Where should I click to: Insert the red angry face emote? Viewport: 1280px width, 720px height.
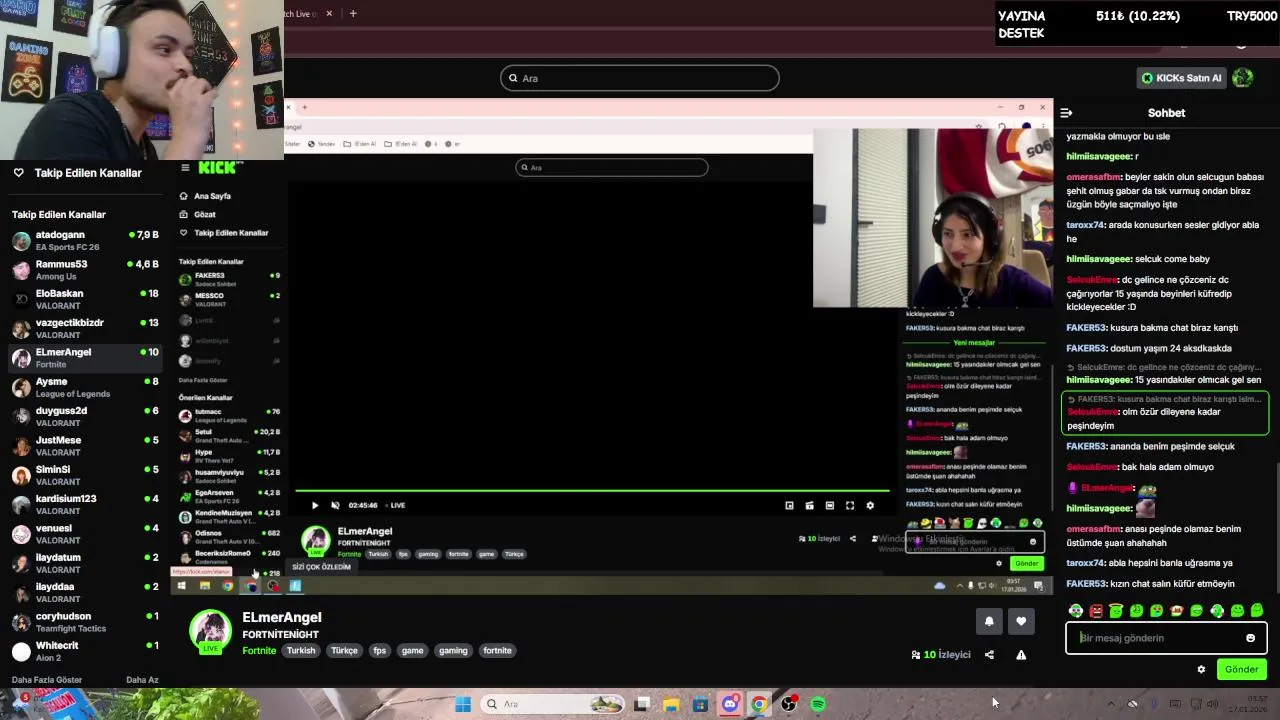pos(1096,610)
